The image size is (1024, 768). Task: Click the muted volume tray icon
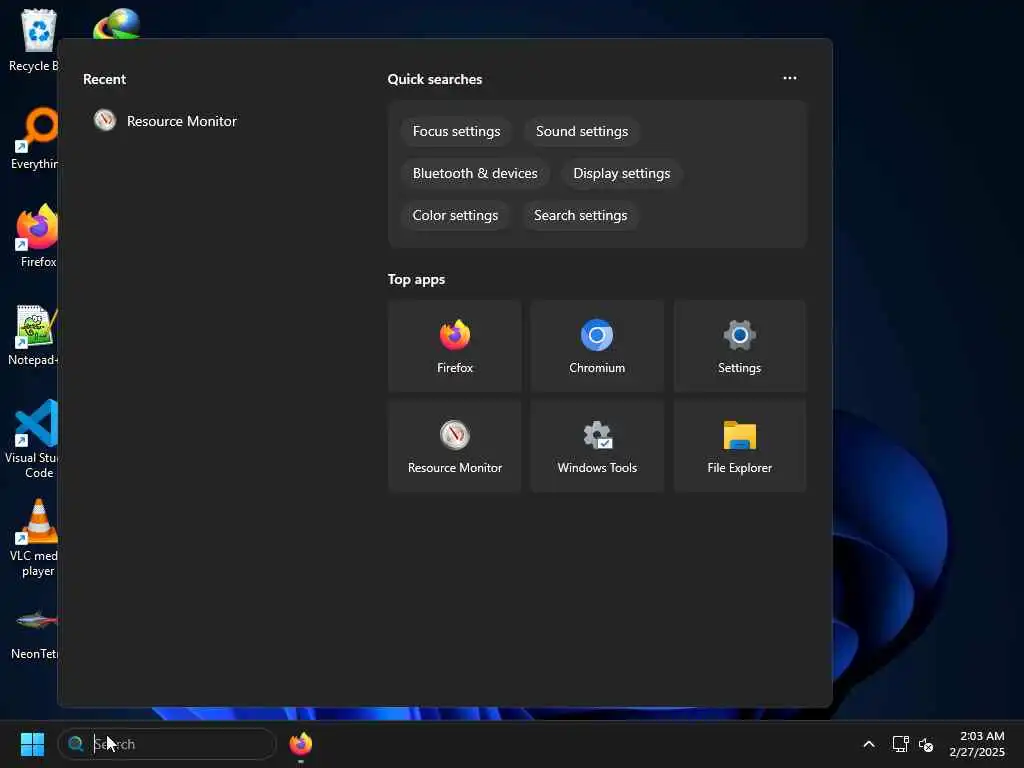925,744
